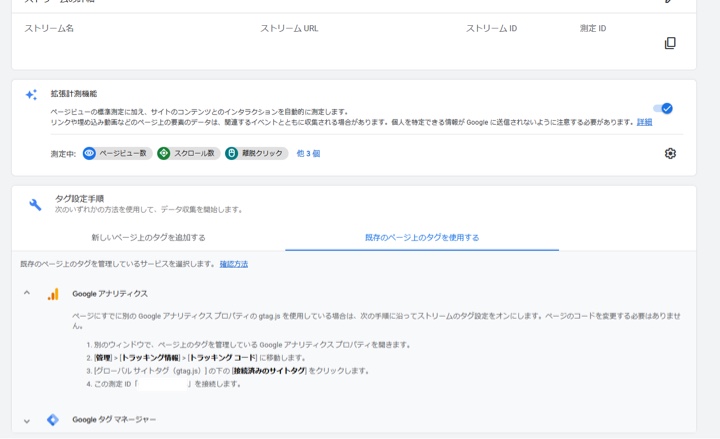
Task: Click the スクロール数 chip
Action: click(188, 153)
